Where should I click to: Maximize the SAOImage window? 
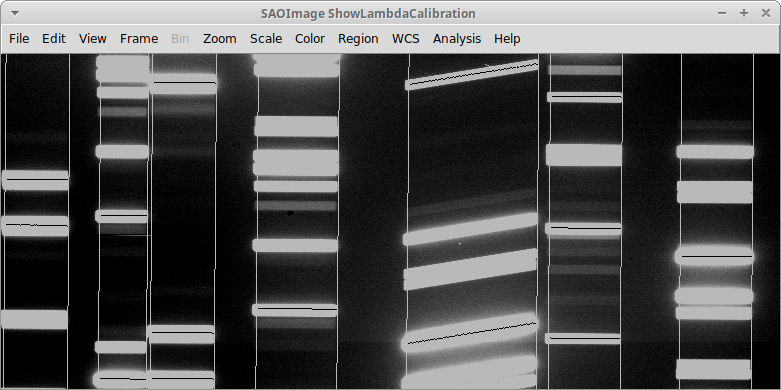tap(744, 13)
